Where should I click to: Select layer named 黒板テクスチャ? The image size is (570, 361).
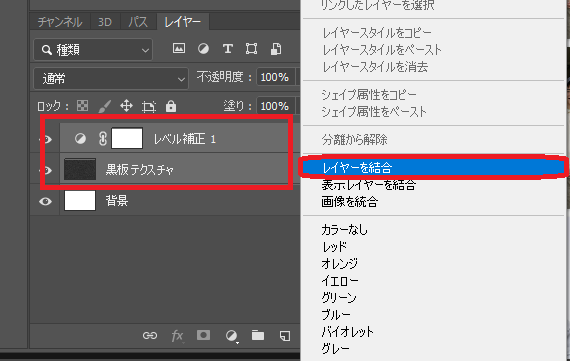(140, 170)
